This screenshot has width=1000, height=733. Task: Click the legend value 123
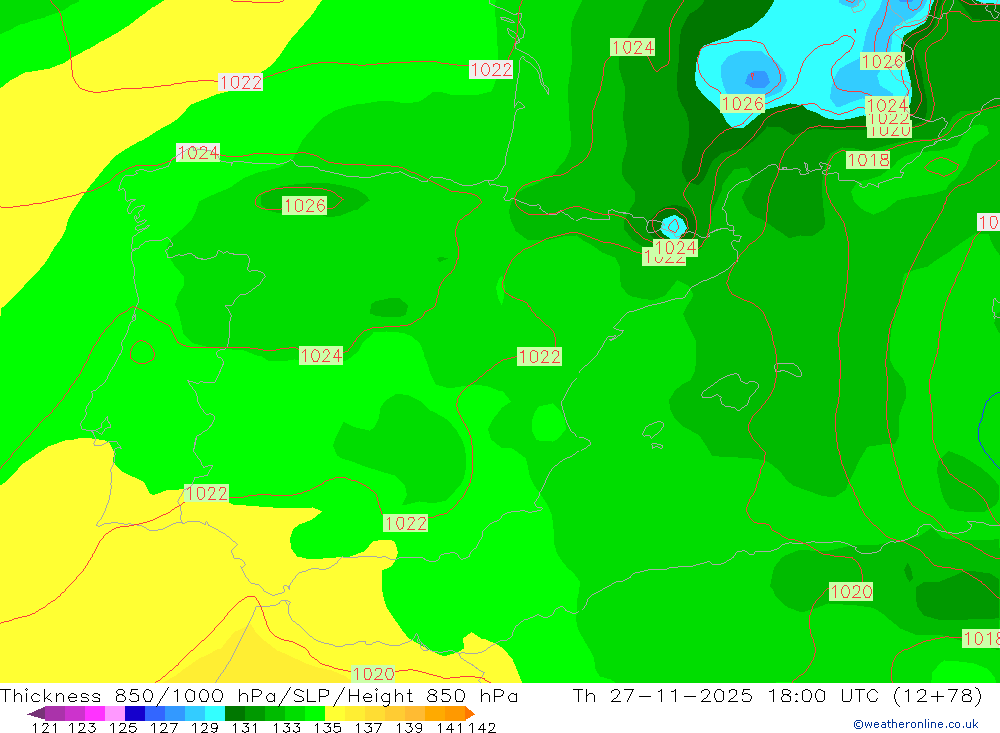pos(82,727)
